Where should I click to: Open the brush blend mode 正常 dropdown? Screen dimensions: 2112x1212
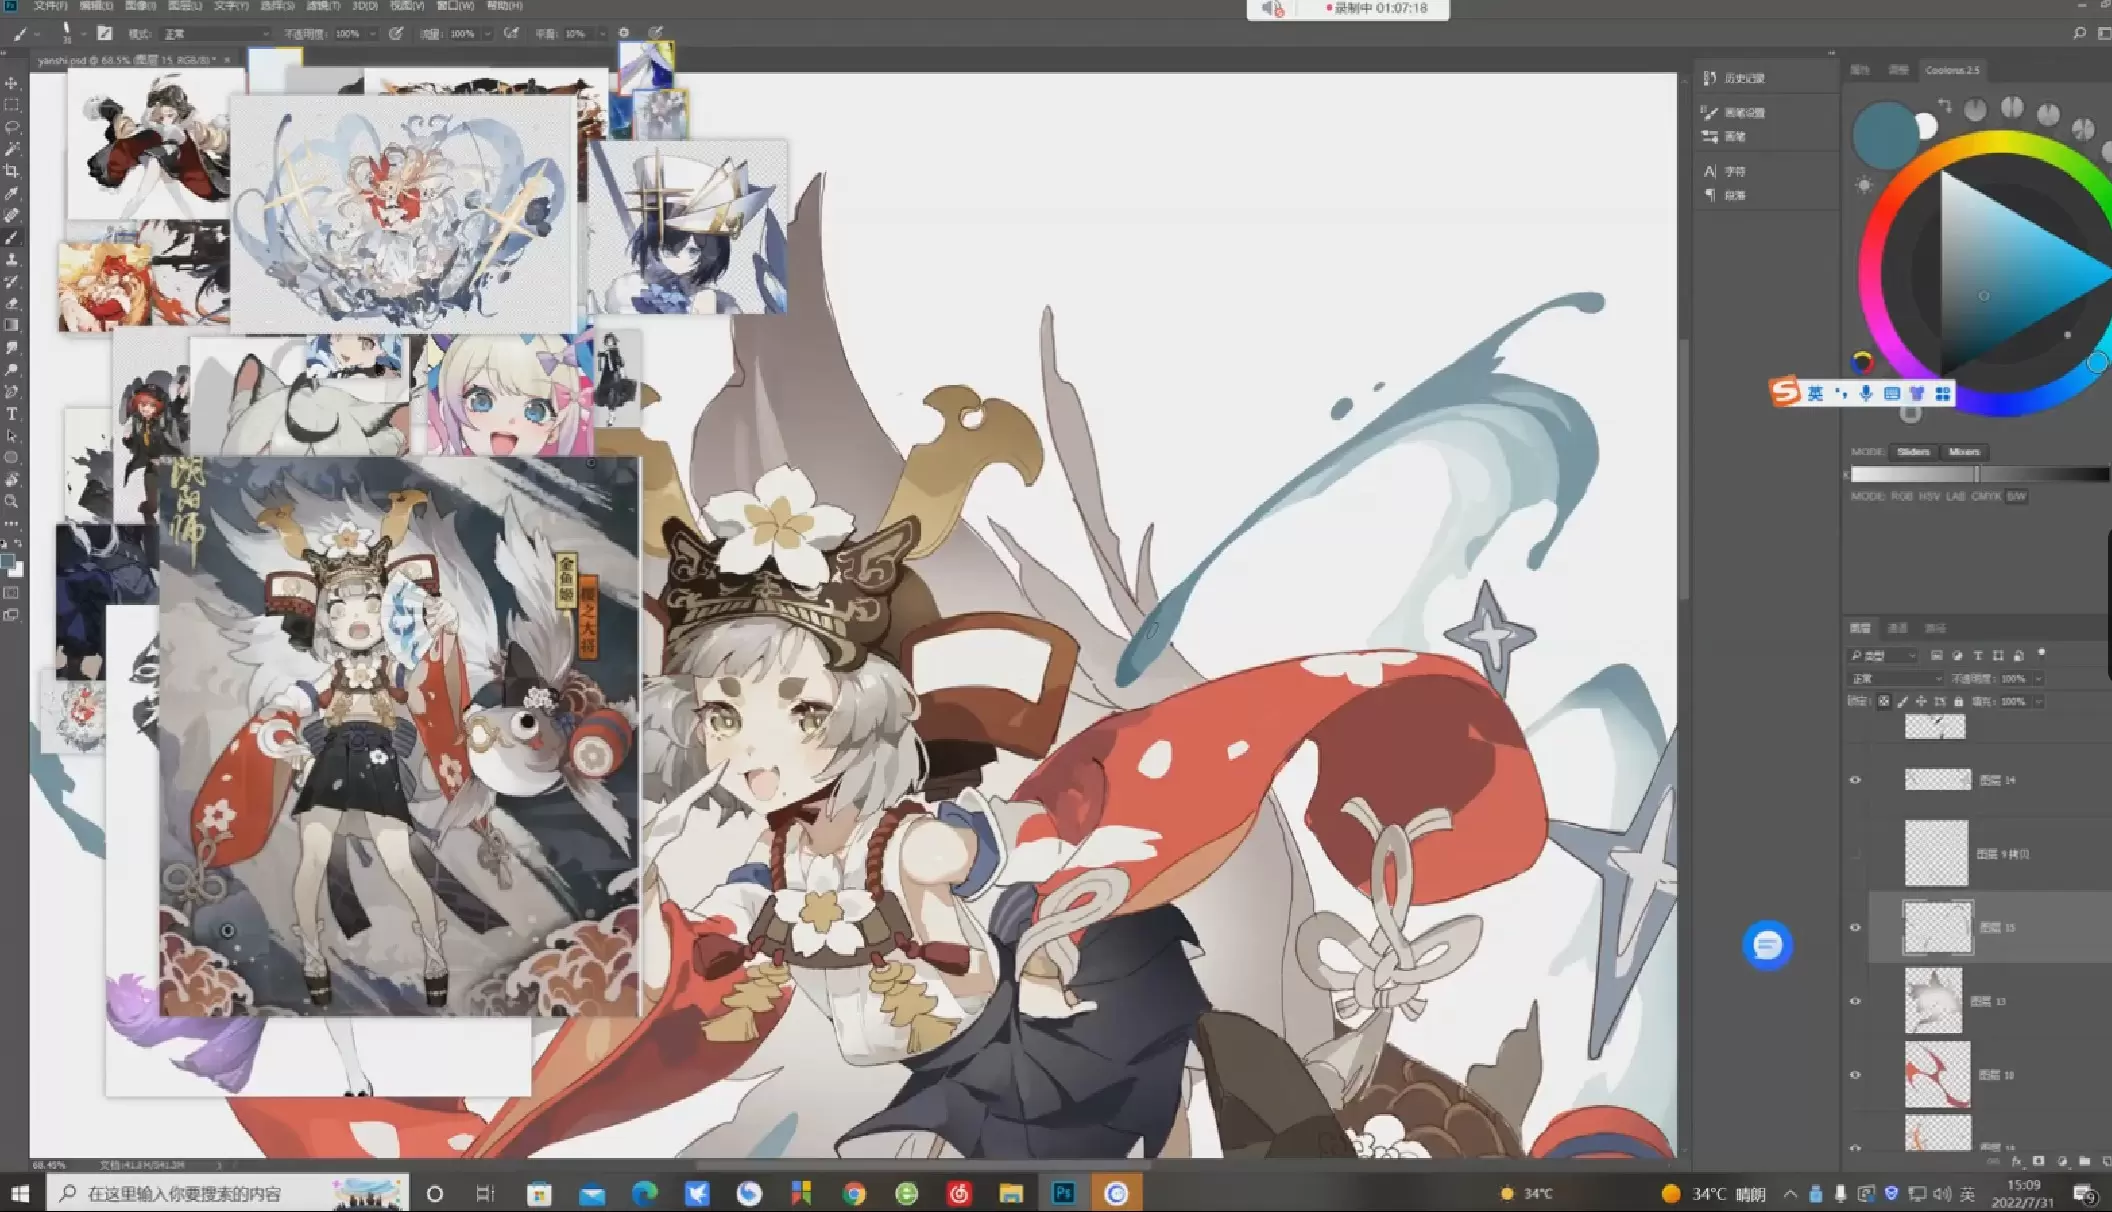click(x=214, y=34)
